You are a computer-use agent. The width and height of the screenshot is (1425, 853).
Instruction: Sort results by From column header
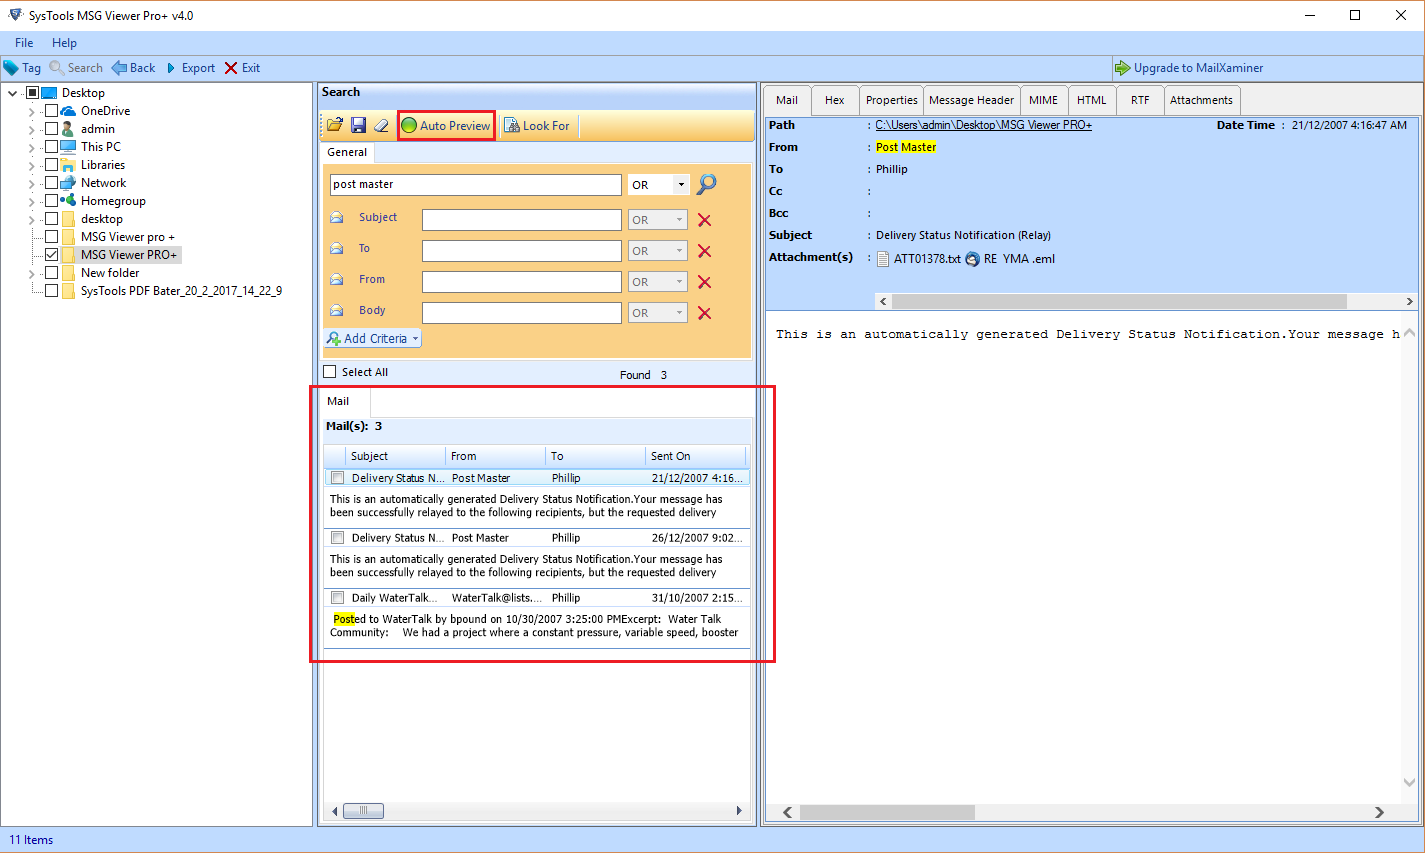[x=495, y=456]
